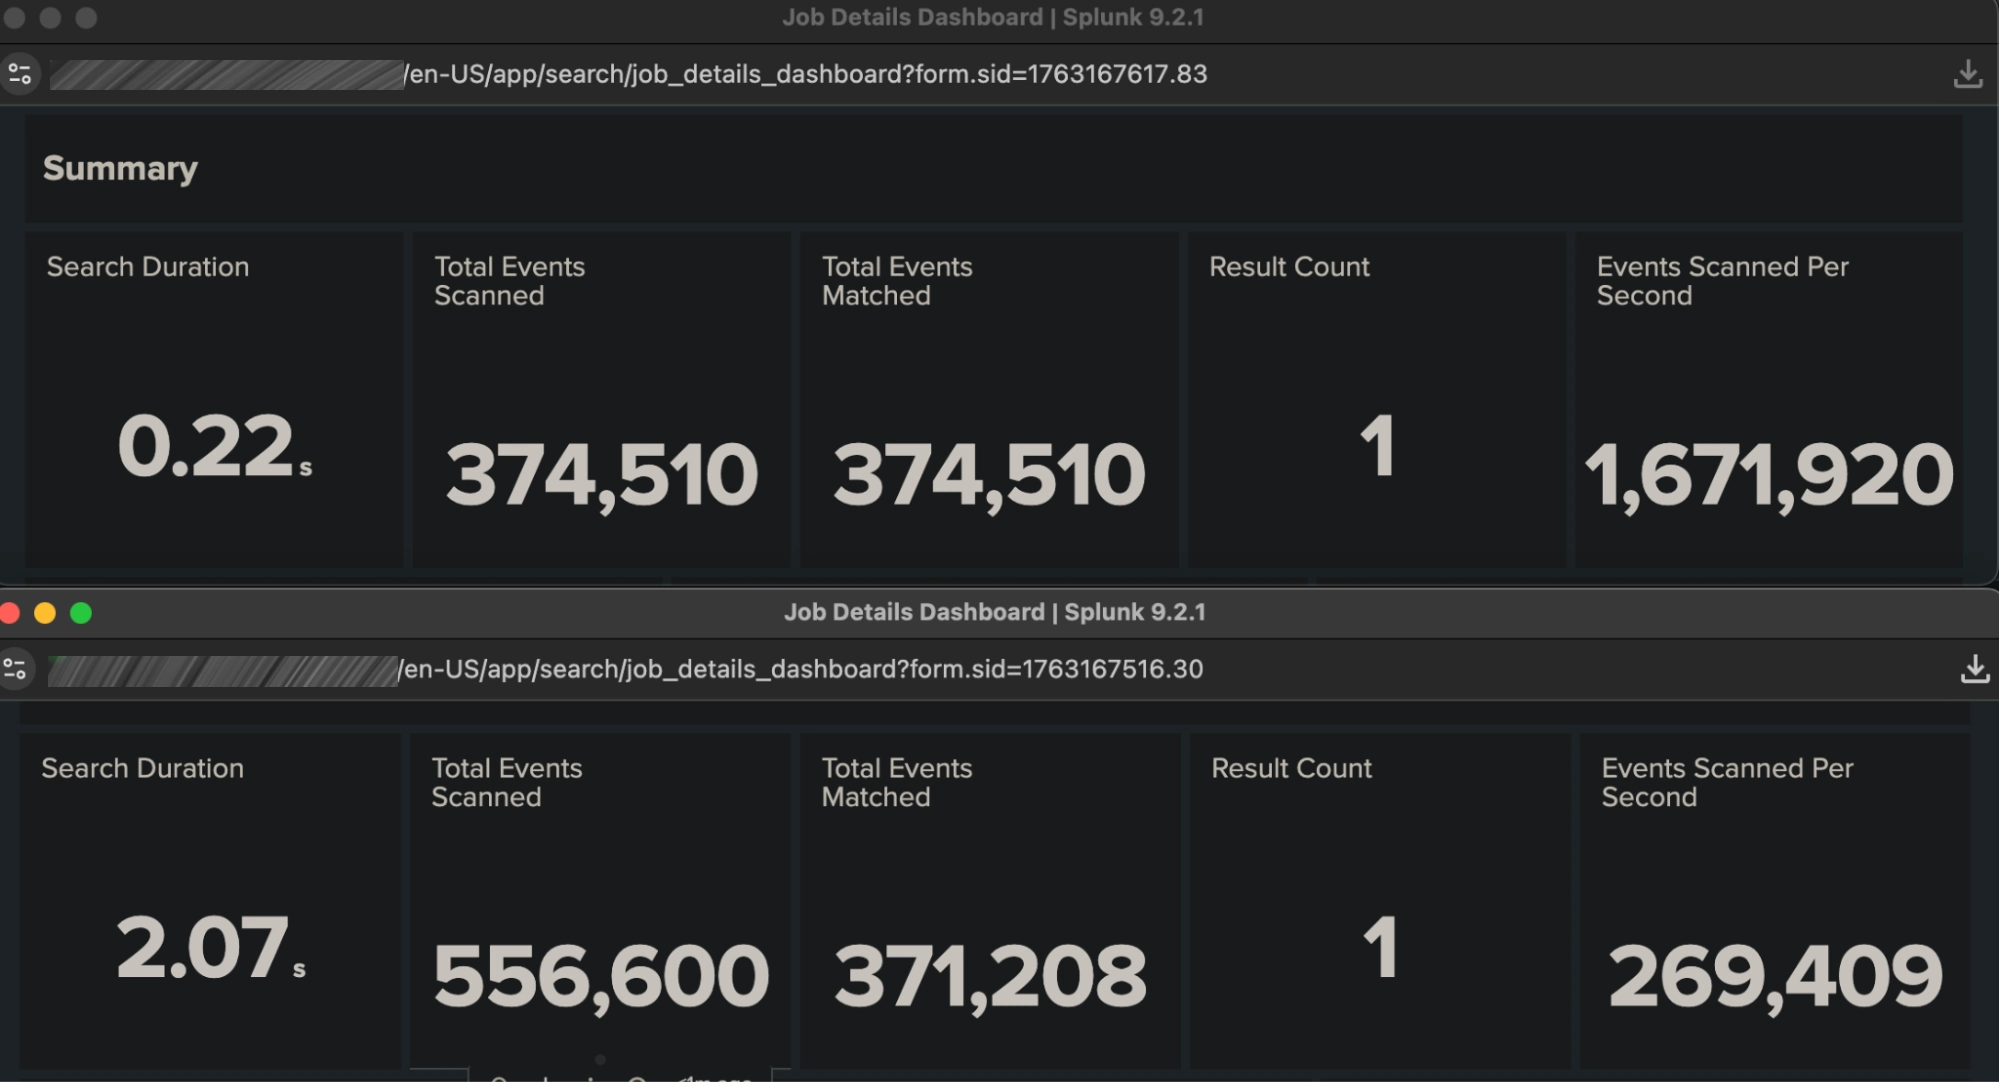The width and height of the screenshot is (1999, 1083).
Task: Click the download icon in the upper window
Action: coord(1967,74)
